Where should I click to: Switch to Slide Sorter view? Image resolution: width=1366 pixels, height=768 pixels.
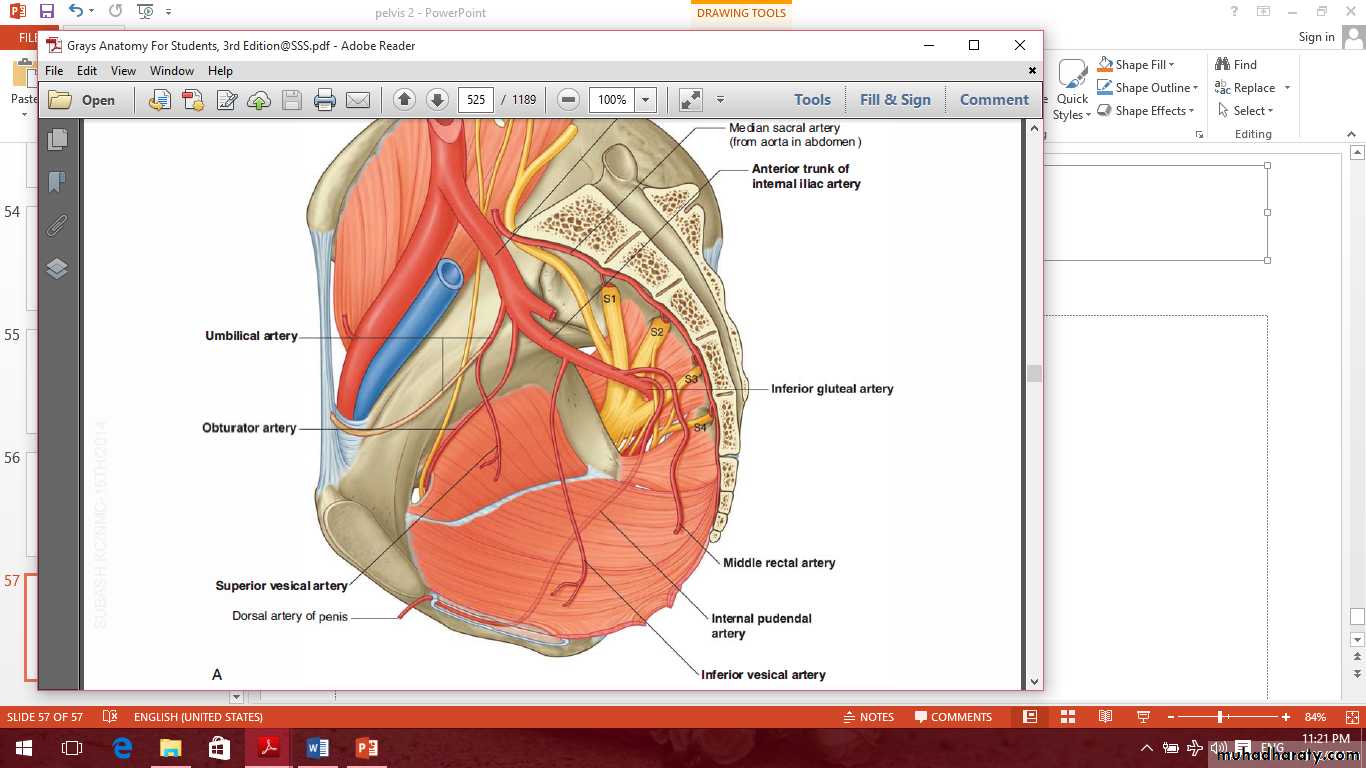[1068, 717]
